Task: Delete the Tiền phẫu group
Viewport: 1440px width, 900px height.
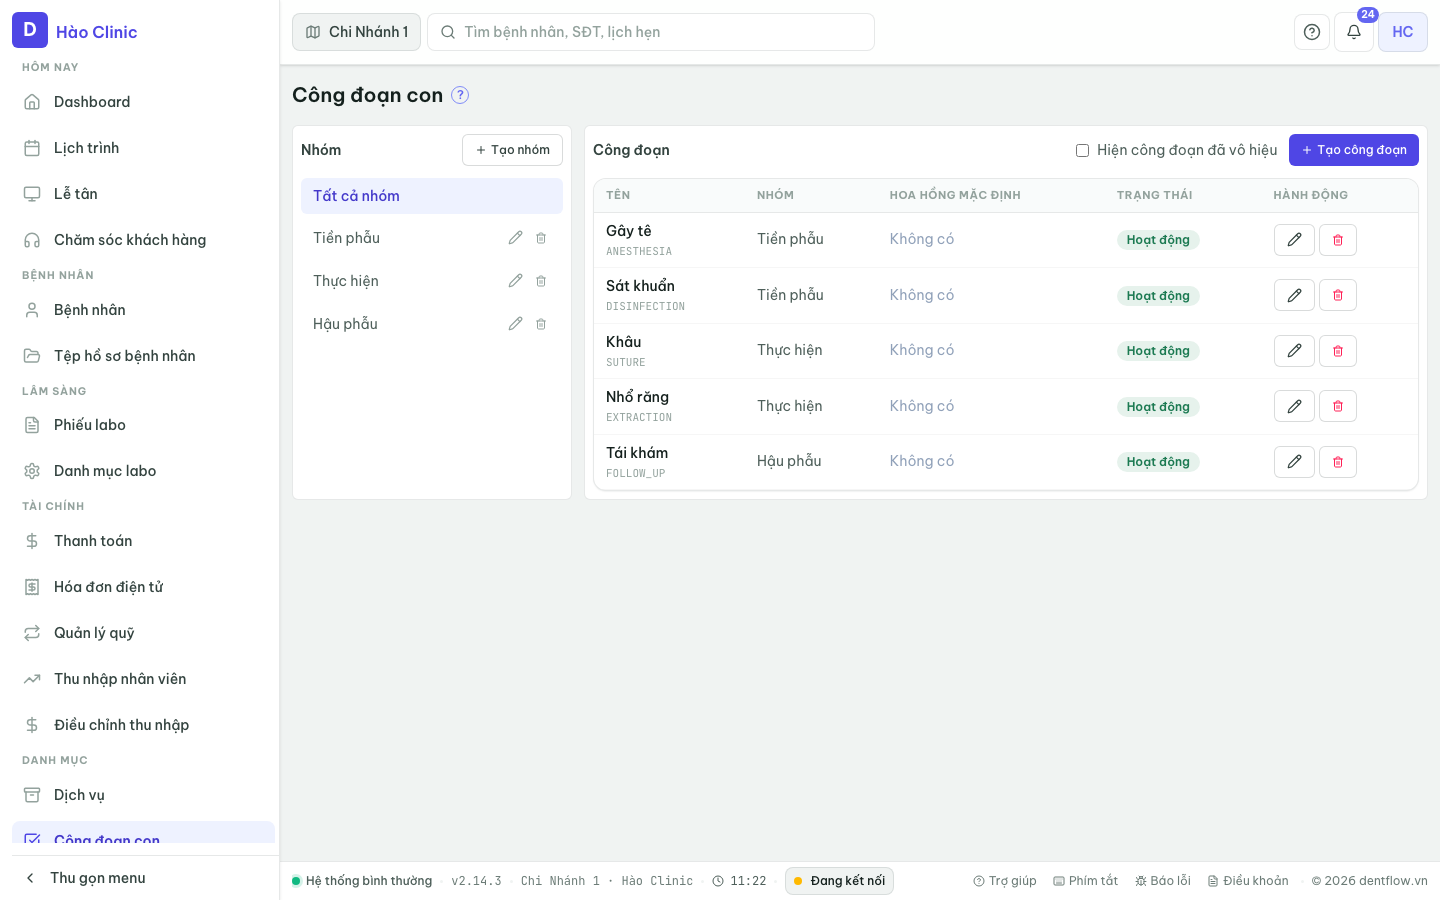Action: (541, 238)
